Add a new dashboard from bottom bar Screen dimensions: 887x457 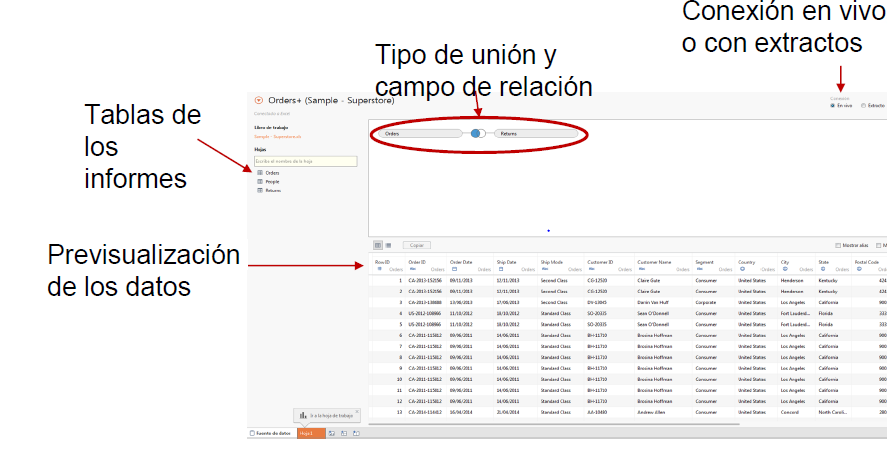tap(344, 433)
